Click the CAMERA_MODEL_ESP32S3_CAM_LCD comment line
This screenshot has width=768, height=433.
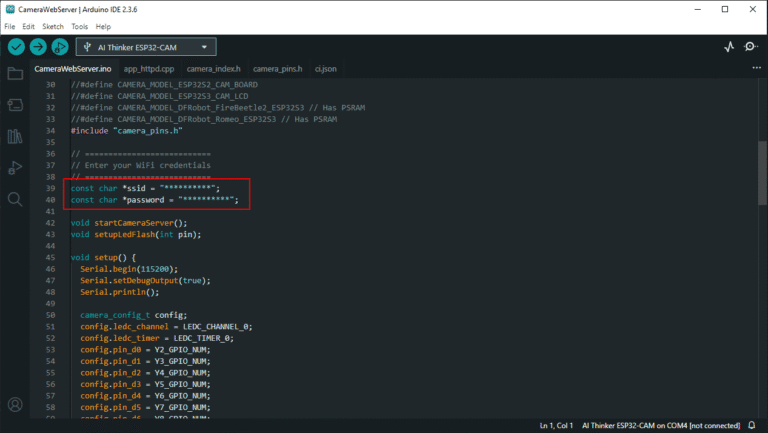(160, 96)
